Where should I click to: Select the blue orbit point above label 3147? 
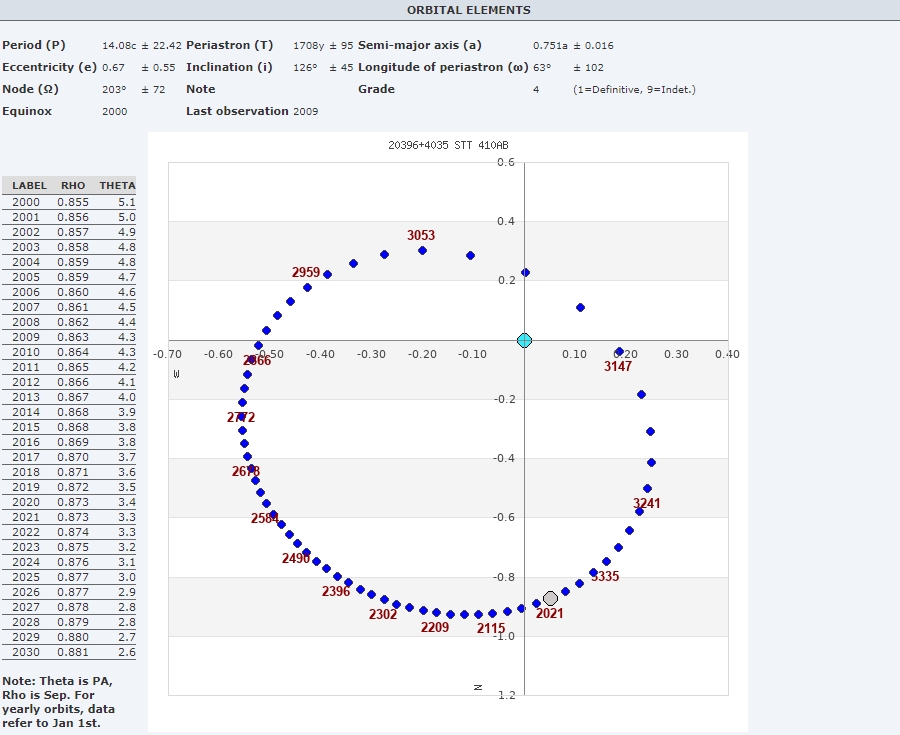619,352
